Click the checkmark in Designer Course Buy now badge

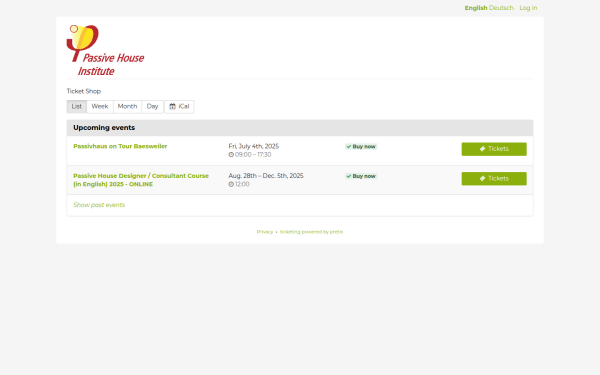click(349, 176)
